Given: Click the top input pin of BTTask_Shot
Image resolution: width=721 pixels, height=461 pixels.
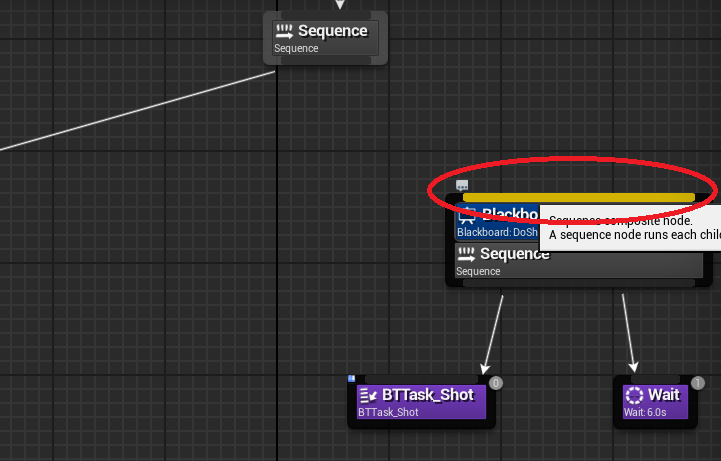Looking at the screenshot, I should [x=421, y=379].
